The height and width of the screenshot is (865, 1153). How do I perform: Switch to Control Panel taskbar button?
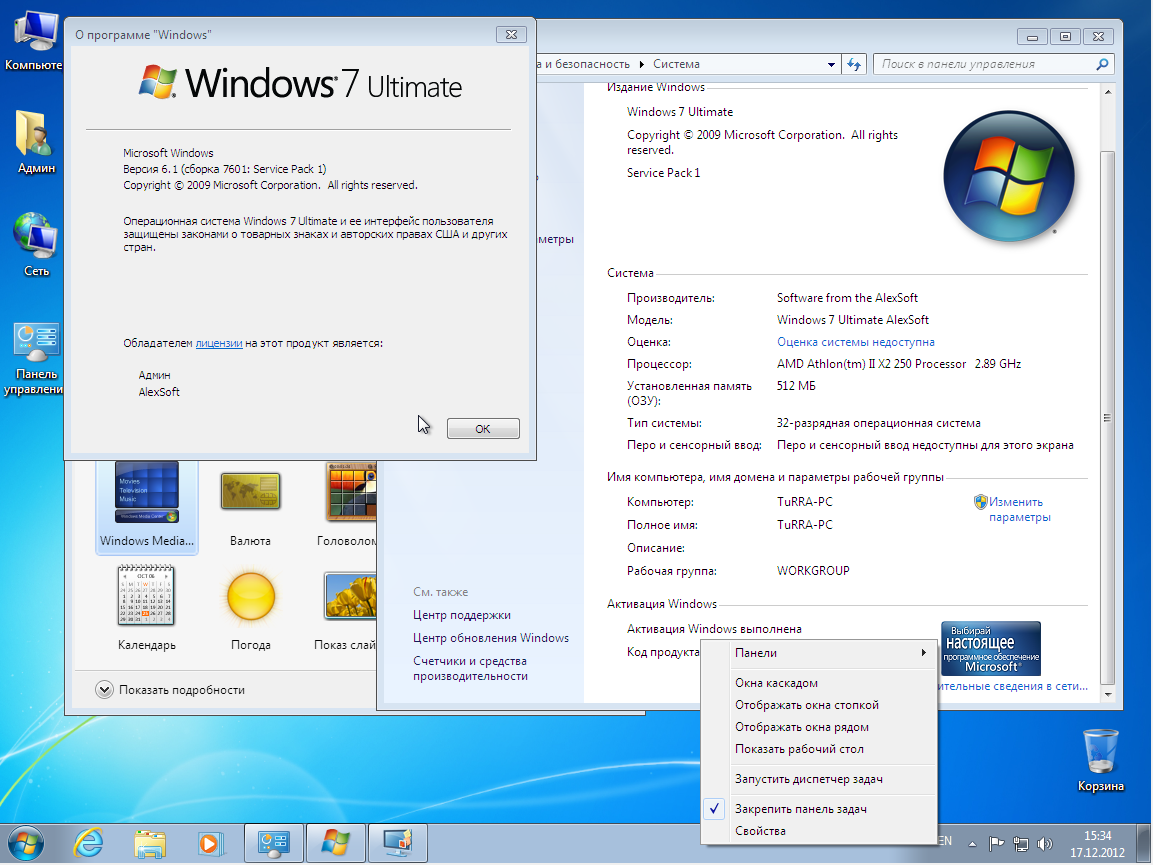coord(274,843)
